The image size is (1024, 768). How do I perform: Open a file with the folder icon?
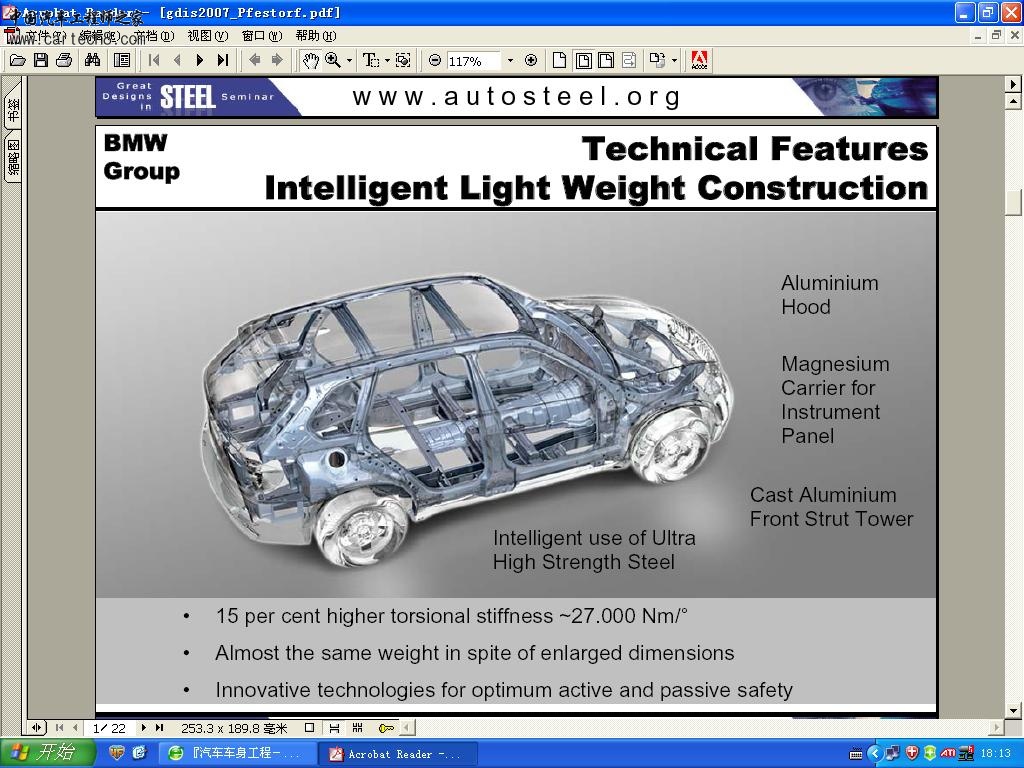[x=18, y=61]
